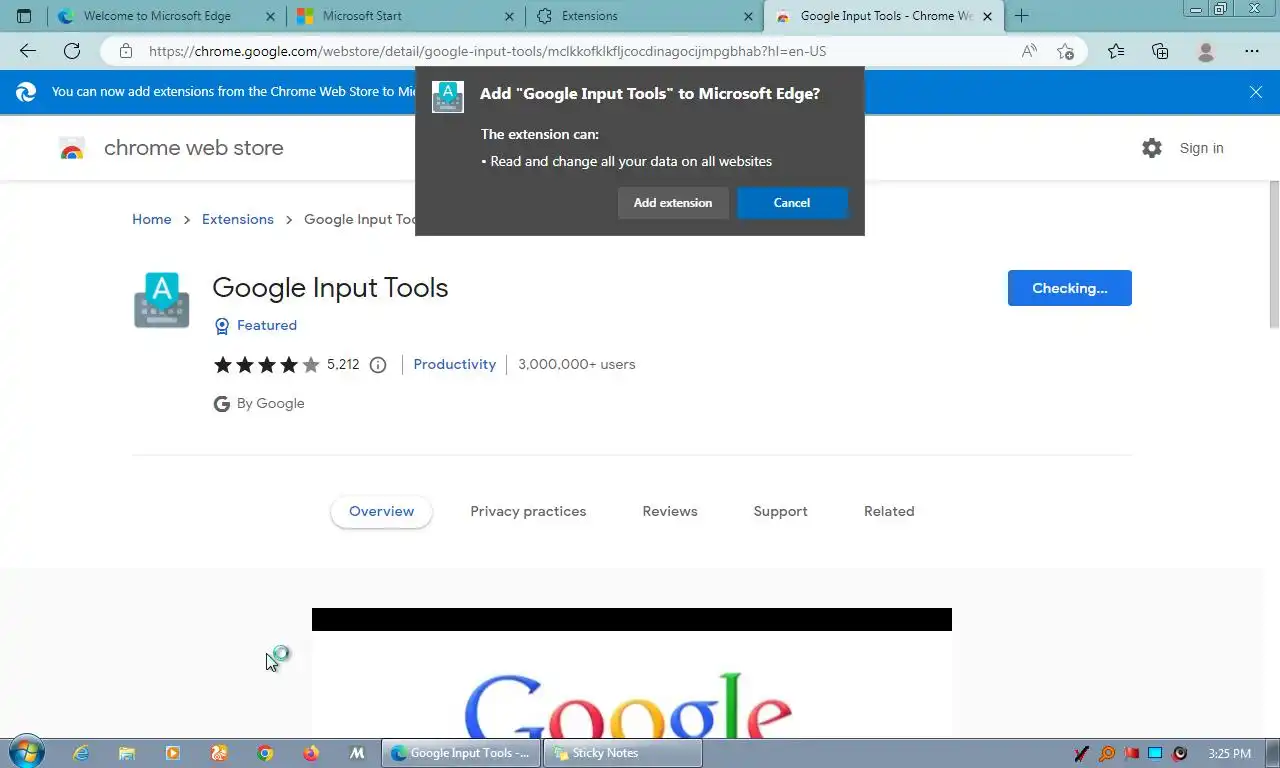Open Read aloud icon in address bar
Screen dimensions: 1280x768
[x=1029, y=51]
